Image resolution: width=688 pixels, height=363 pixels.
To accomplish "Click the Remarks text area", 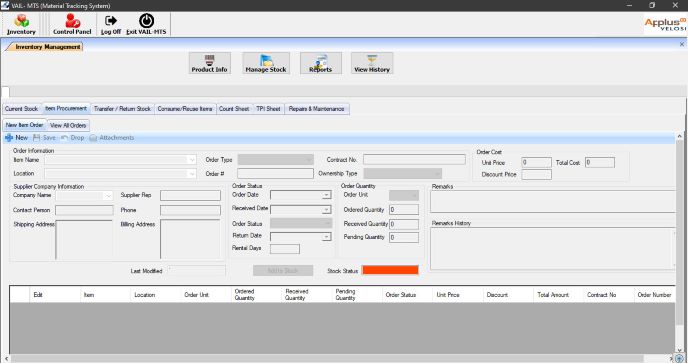I will click(553, 201).
